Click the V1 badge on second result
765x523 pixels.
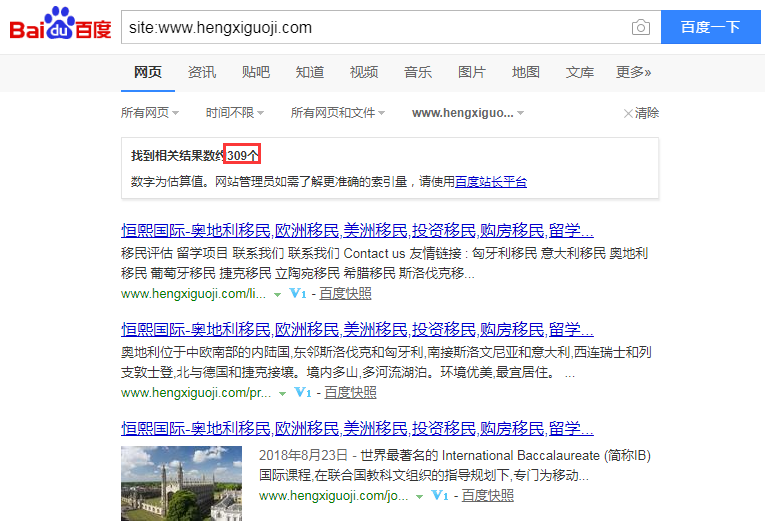coord(303,393)
